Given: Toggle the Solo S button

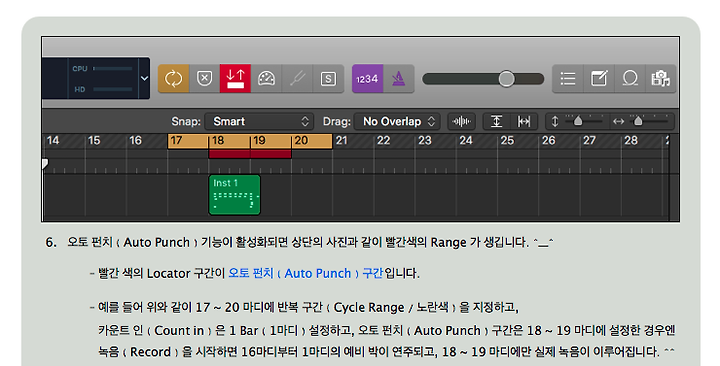Looking at the screenshot, I should (328, 79).
